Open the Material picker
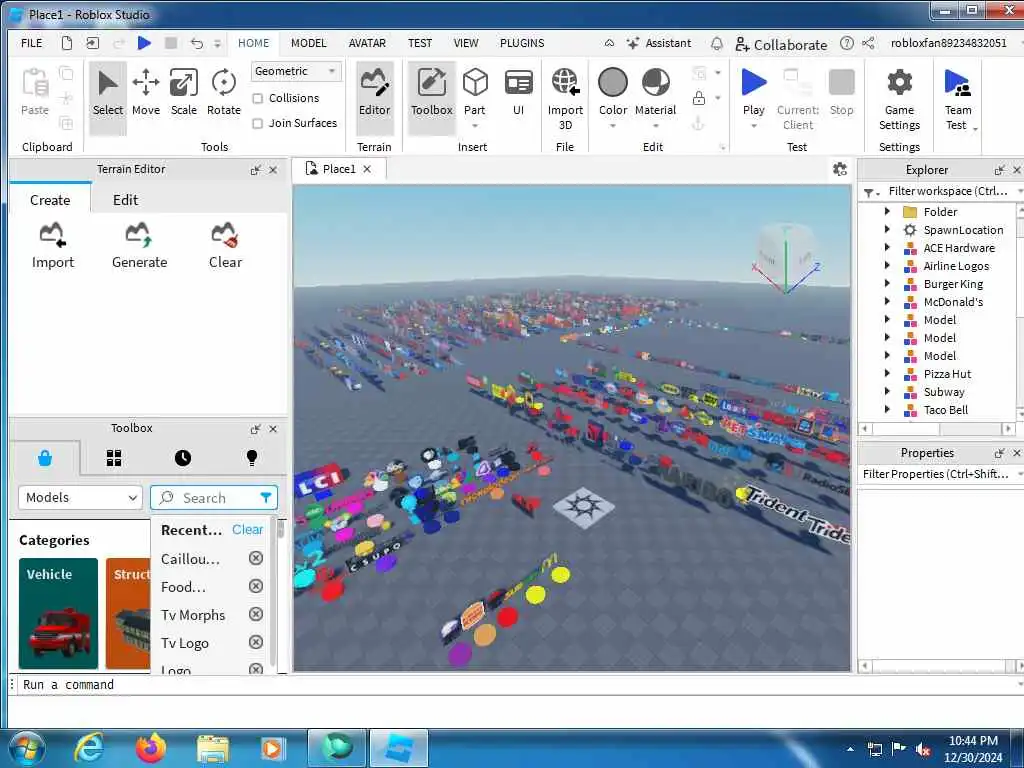This screenshot has height=768, width=1024. coord(656,93)
